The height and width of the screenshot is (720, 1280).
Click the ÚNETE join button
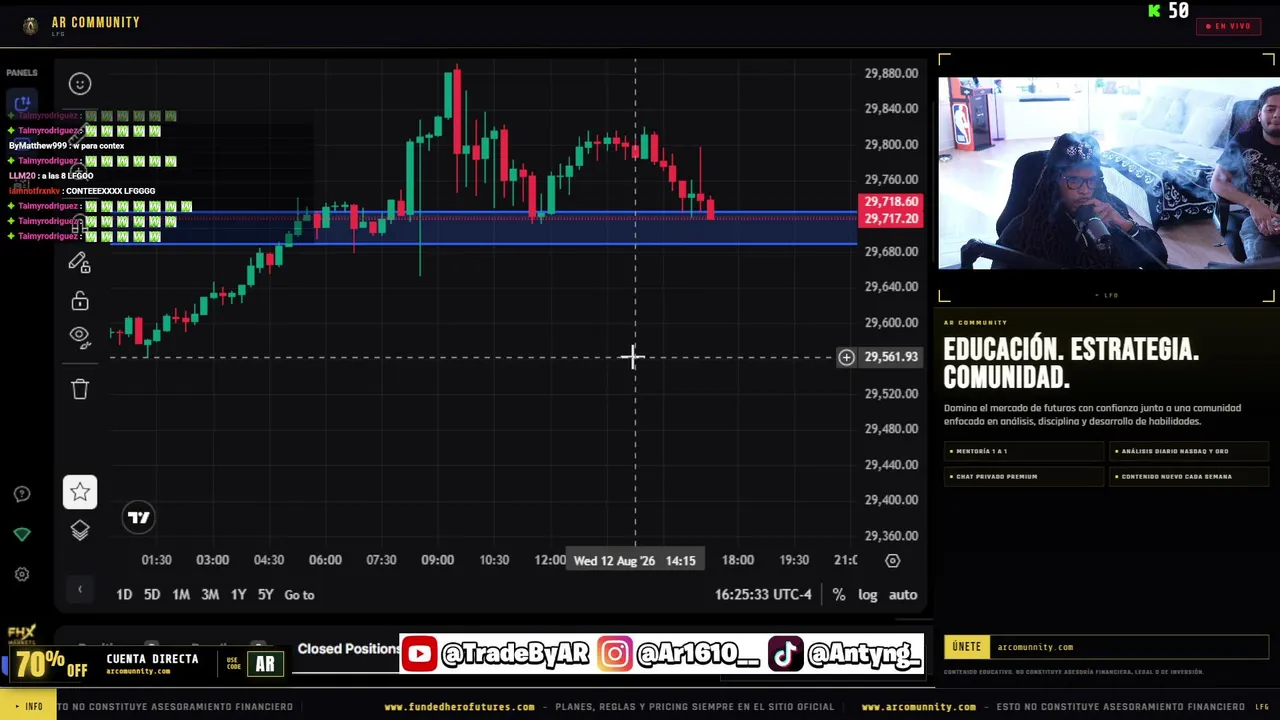pyautogui.click(x=966, y=647)
